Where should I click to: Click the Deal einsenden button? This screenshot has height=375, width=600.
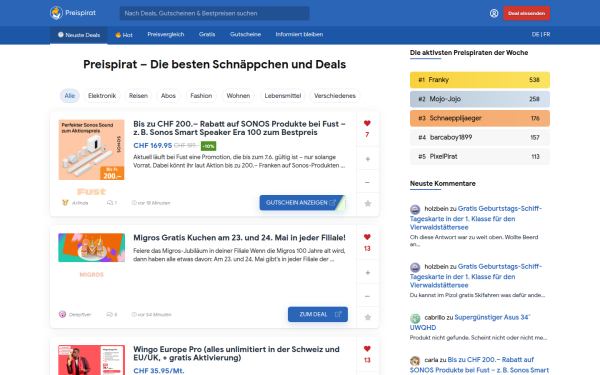tap(527, 13)
